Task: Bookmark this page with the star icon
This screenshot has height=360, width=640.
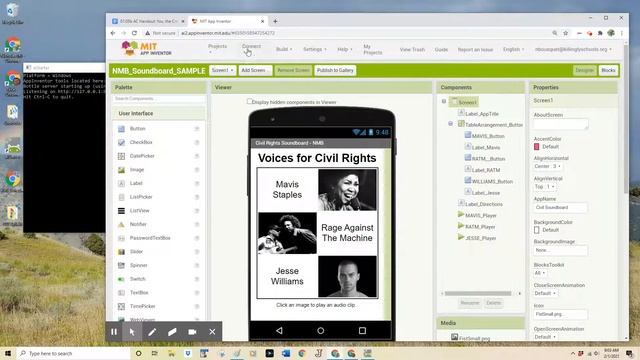Action: click(x=566, y=33)
